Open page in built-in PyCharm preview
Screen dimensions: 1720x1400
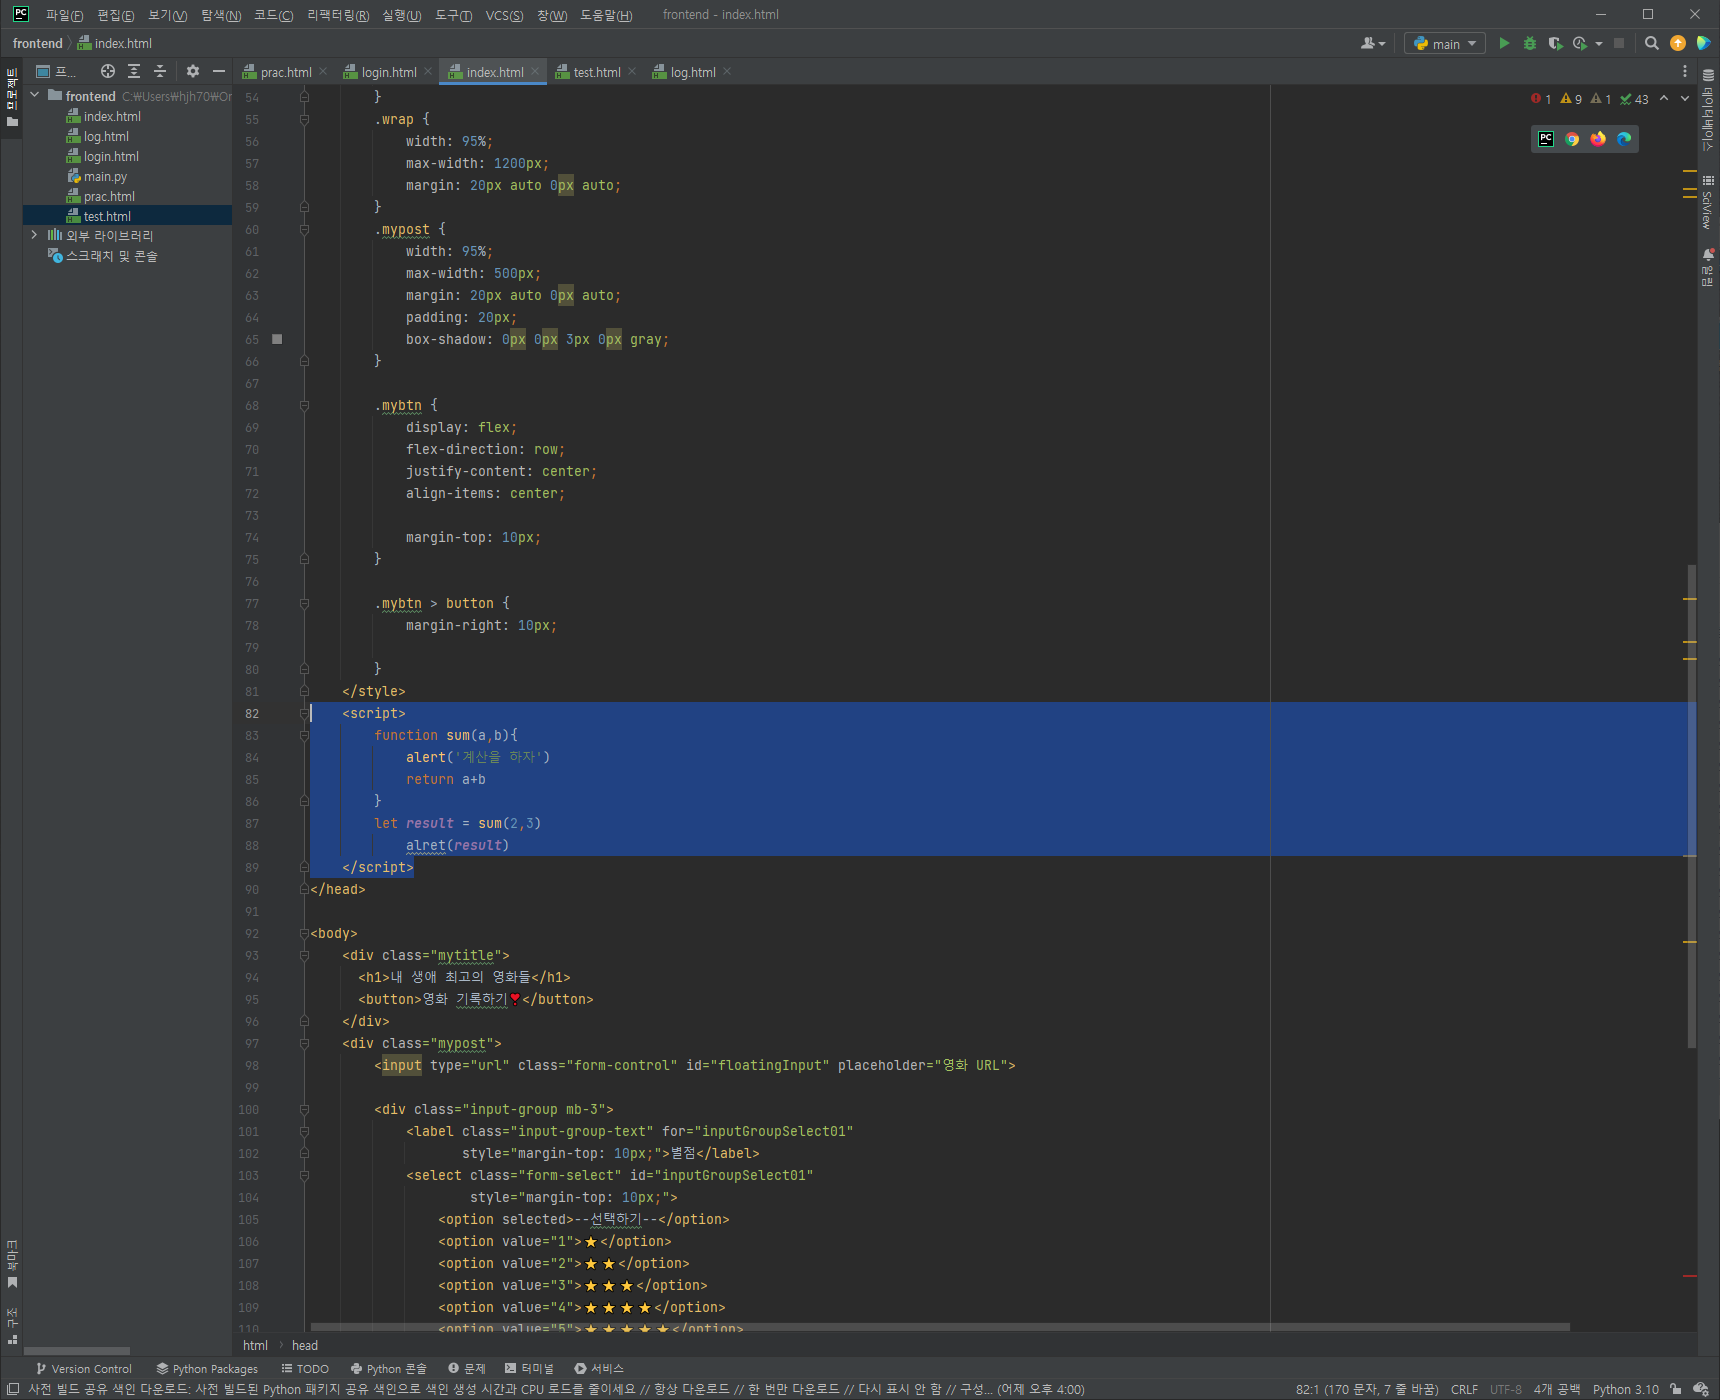[1546, 139]
